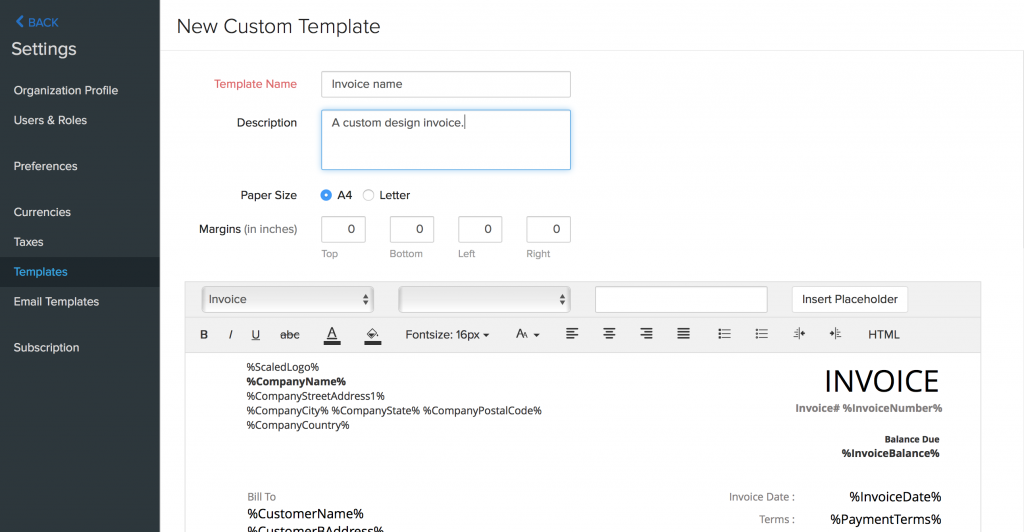Open the Invoice placeholder category dropdown
The width and height of the screenshot is (1024, 532).
(287, 299)
